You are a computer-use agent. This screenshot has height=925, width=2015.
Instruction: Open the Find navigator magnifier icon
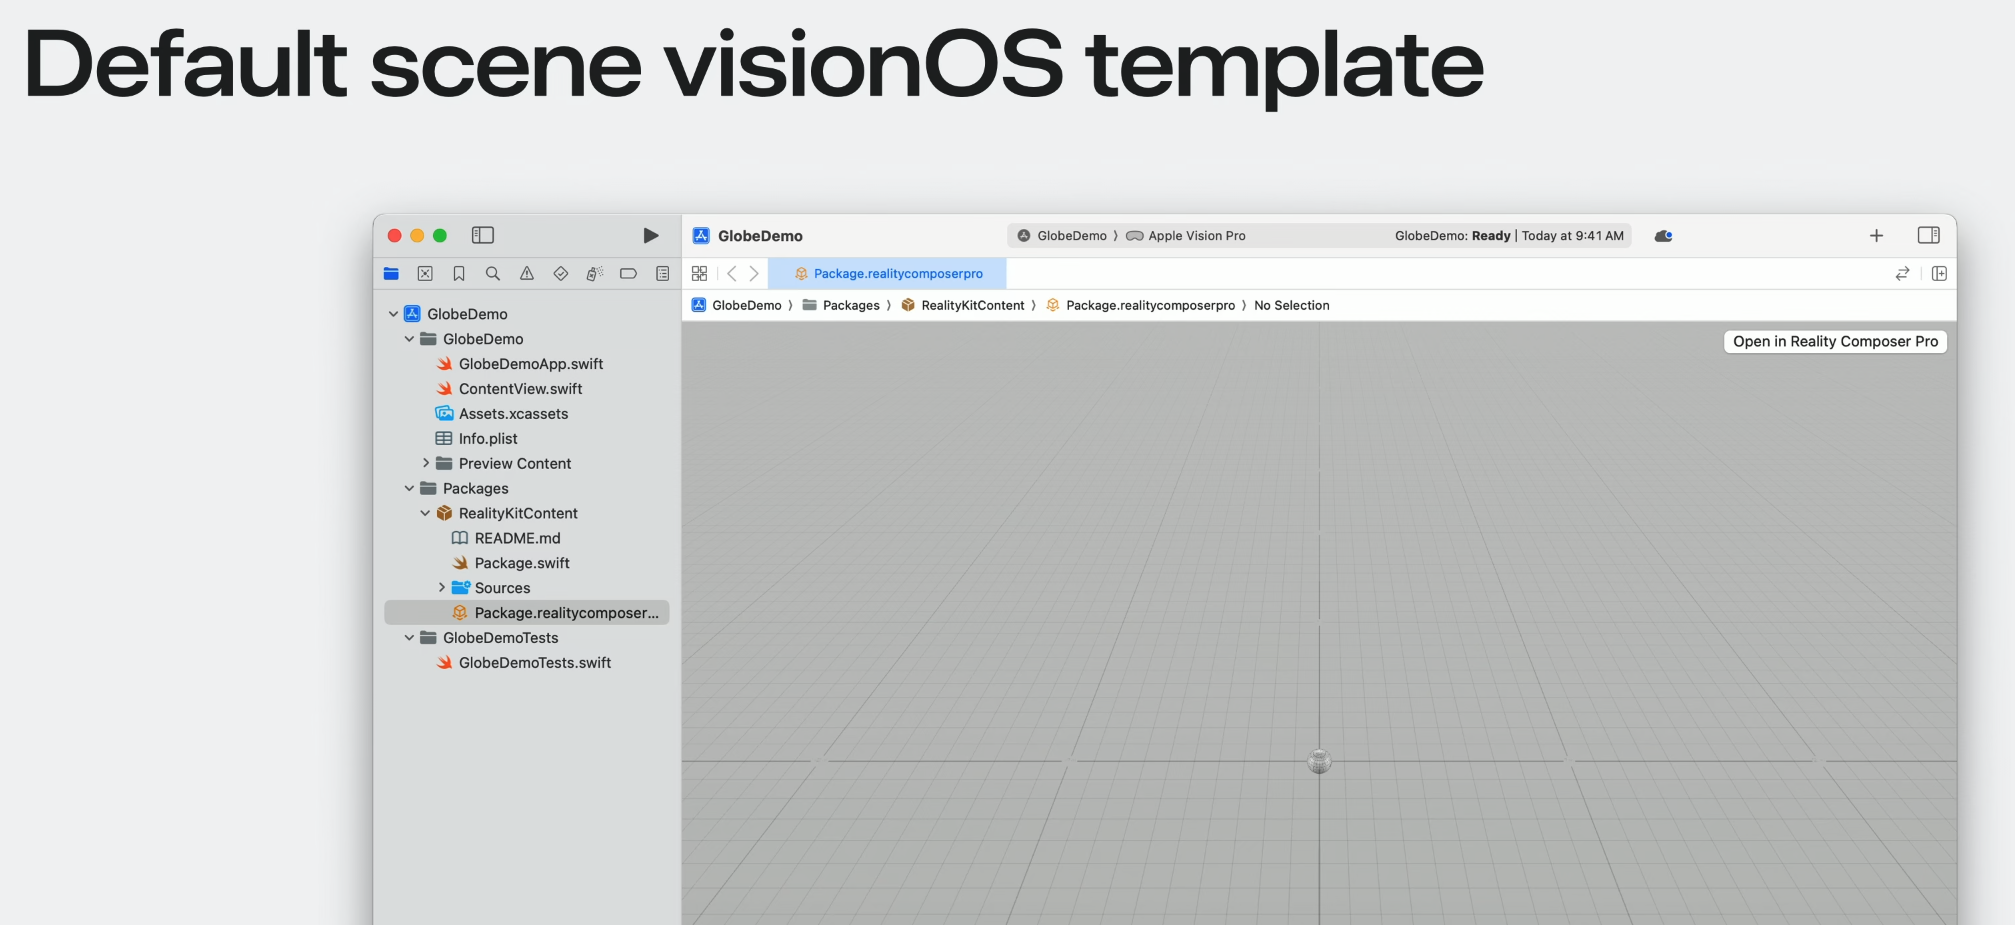click(493, 273)
